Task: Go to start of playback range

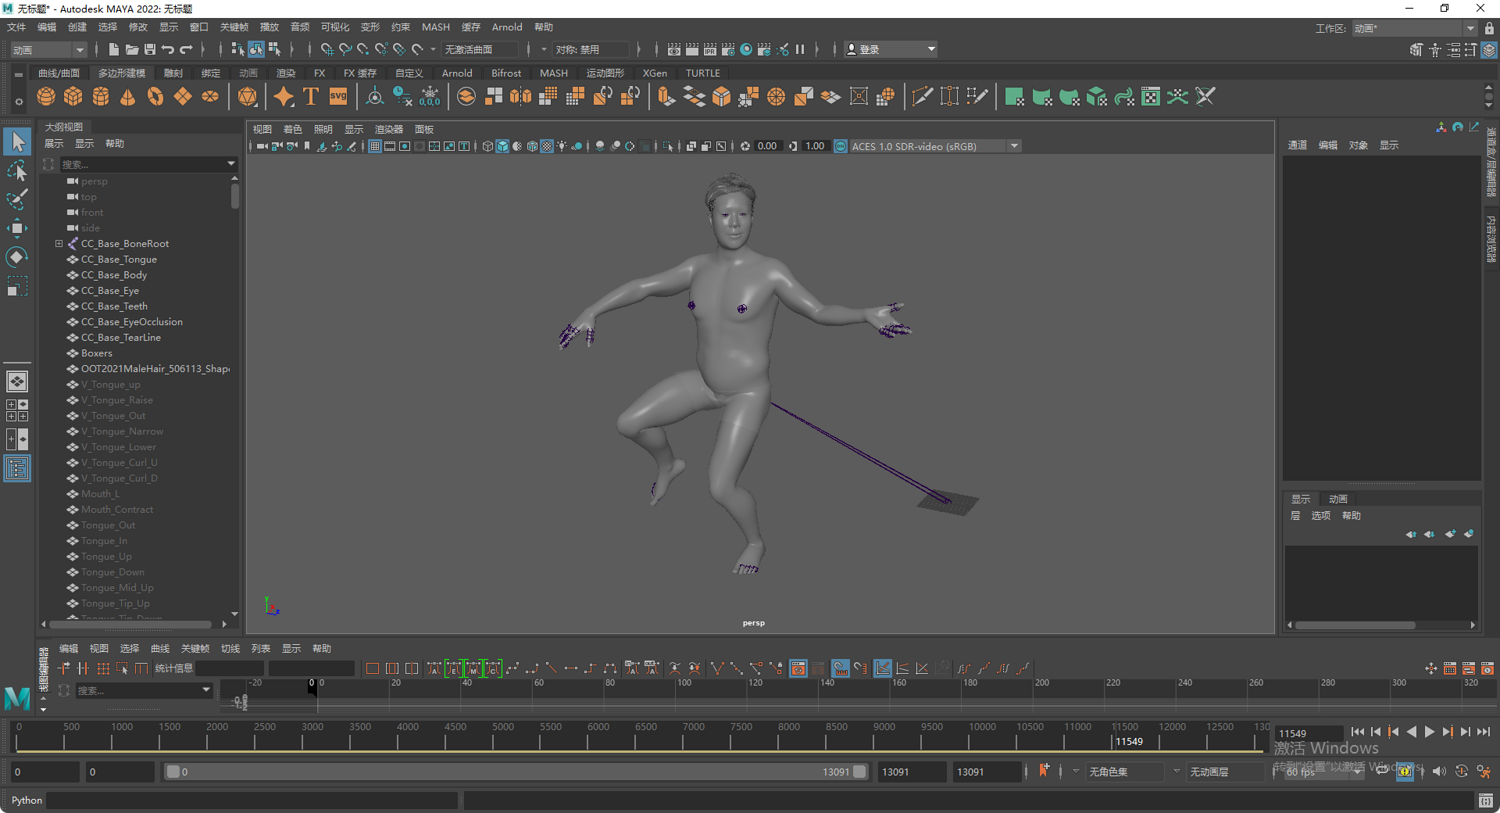Action: click(x=1357, y=732)
